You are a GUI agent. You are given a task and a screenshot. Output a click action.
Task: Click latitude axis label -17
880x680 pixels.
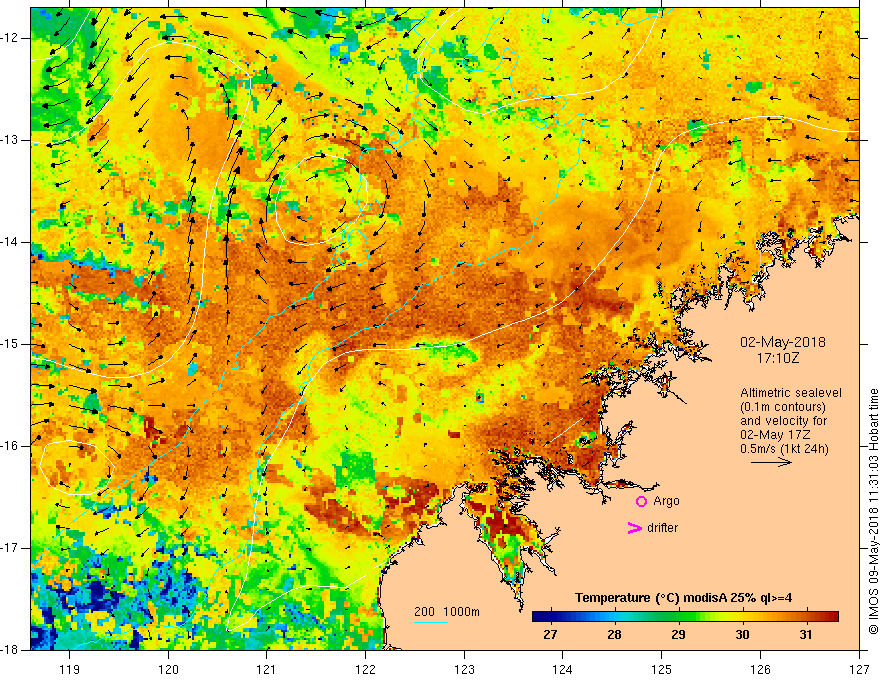[10, 548]
